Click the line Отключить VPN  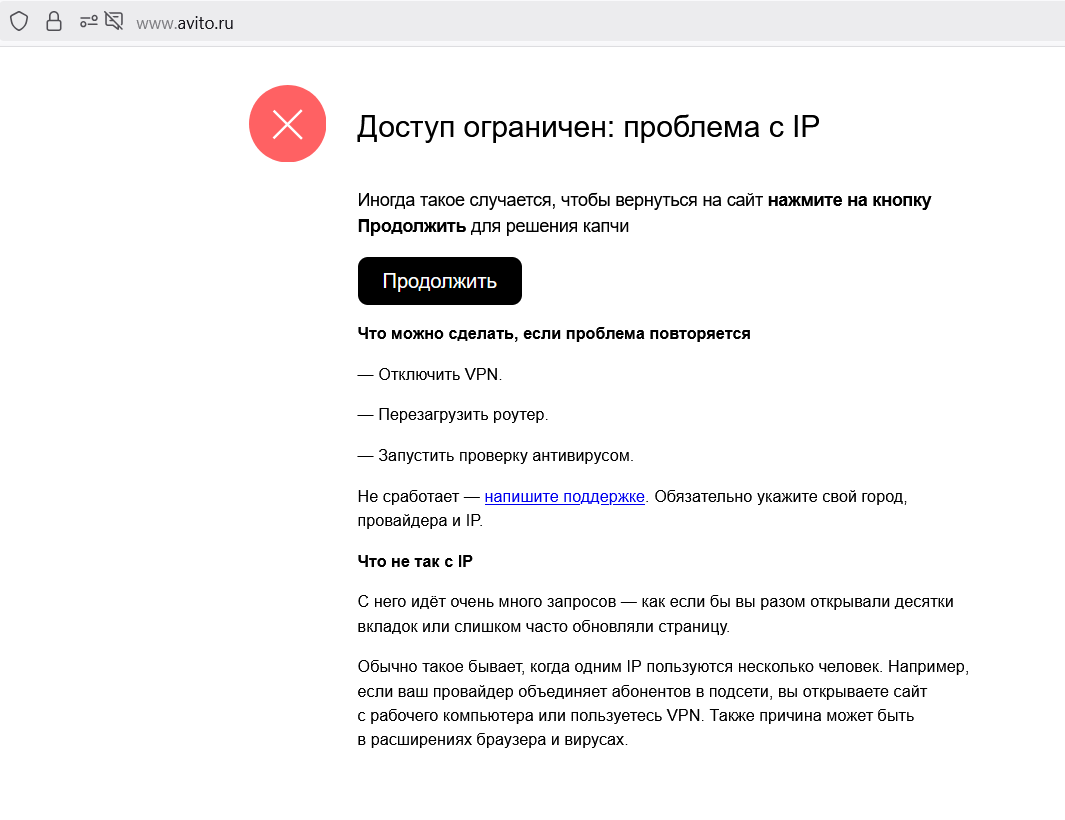(x=430, y=374)
